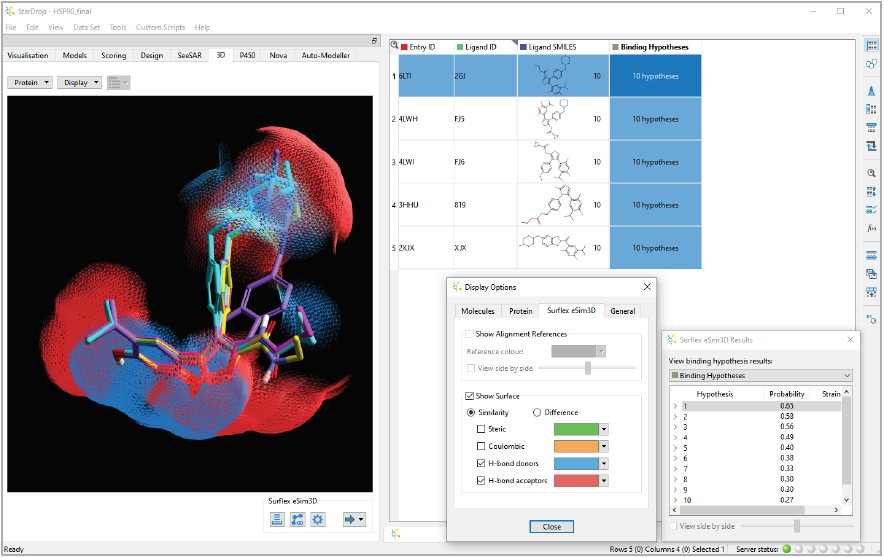This screenshot has width=884, height=558.
Task: Click the View side by side slider in Results
Action: (797, 526)
